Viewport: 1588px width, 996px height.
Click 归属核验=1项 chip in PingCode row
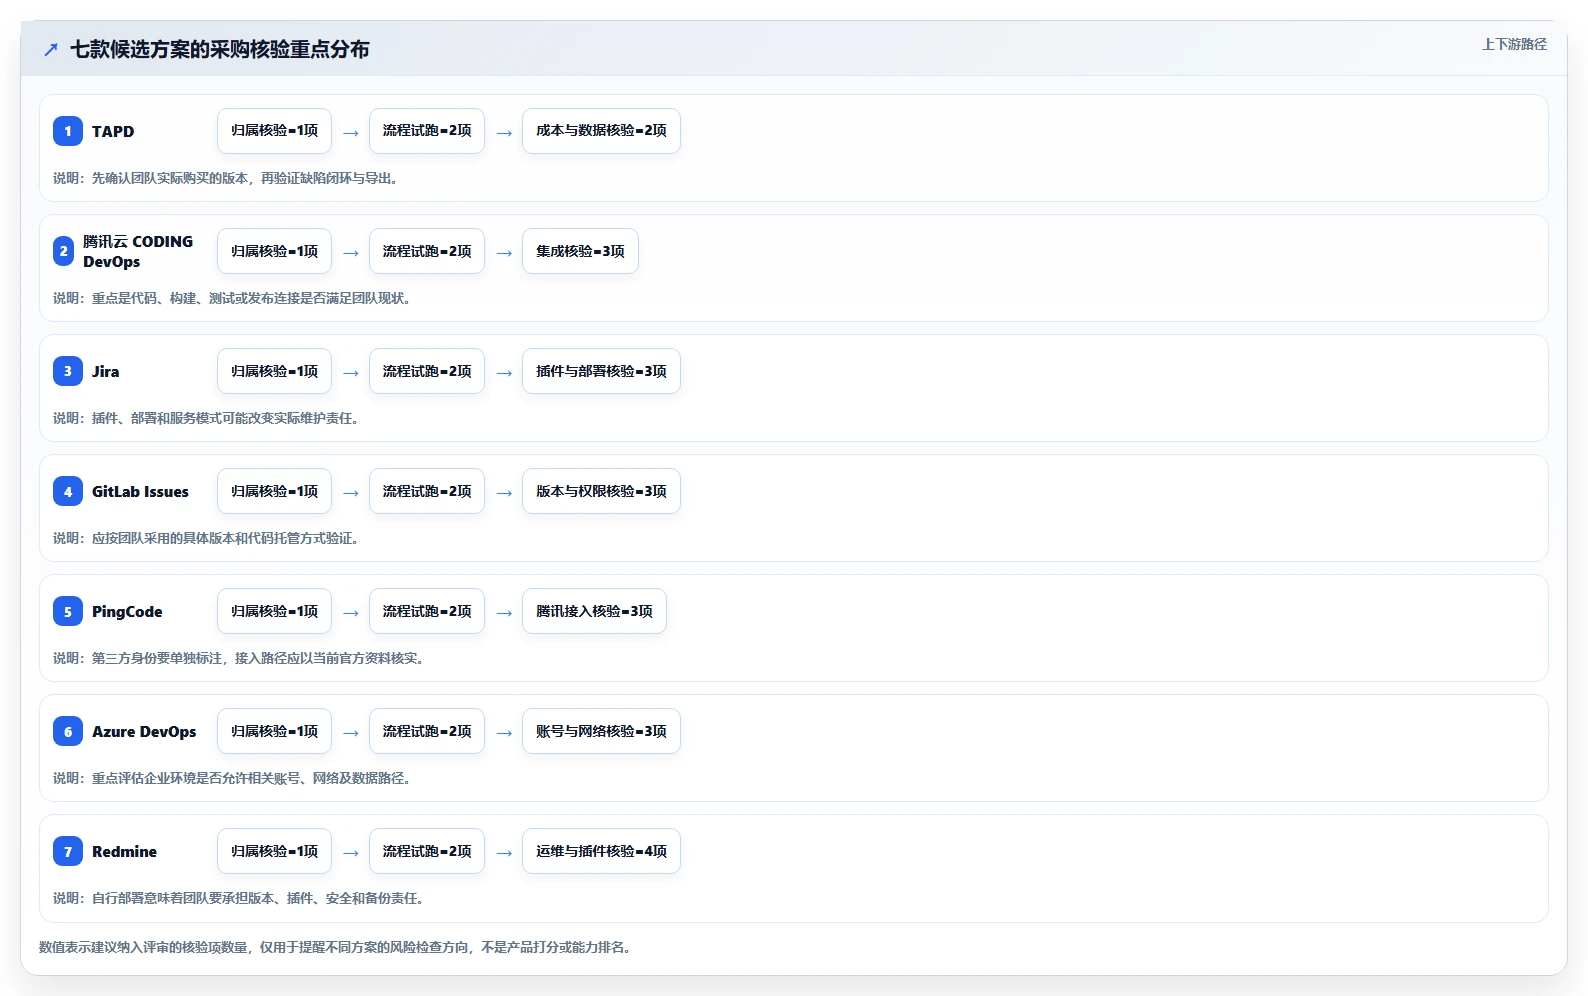(x=274, y=611)
